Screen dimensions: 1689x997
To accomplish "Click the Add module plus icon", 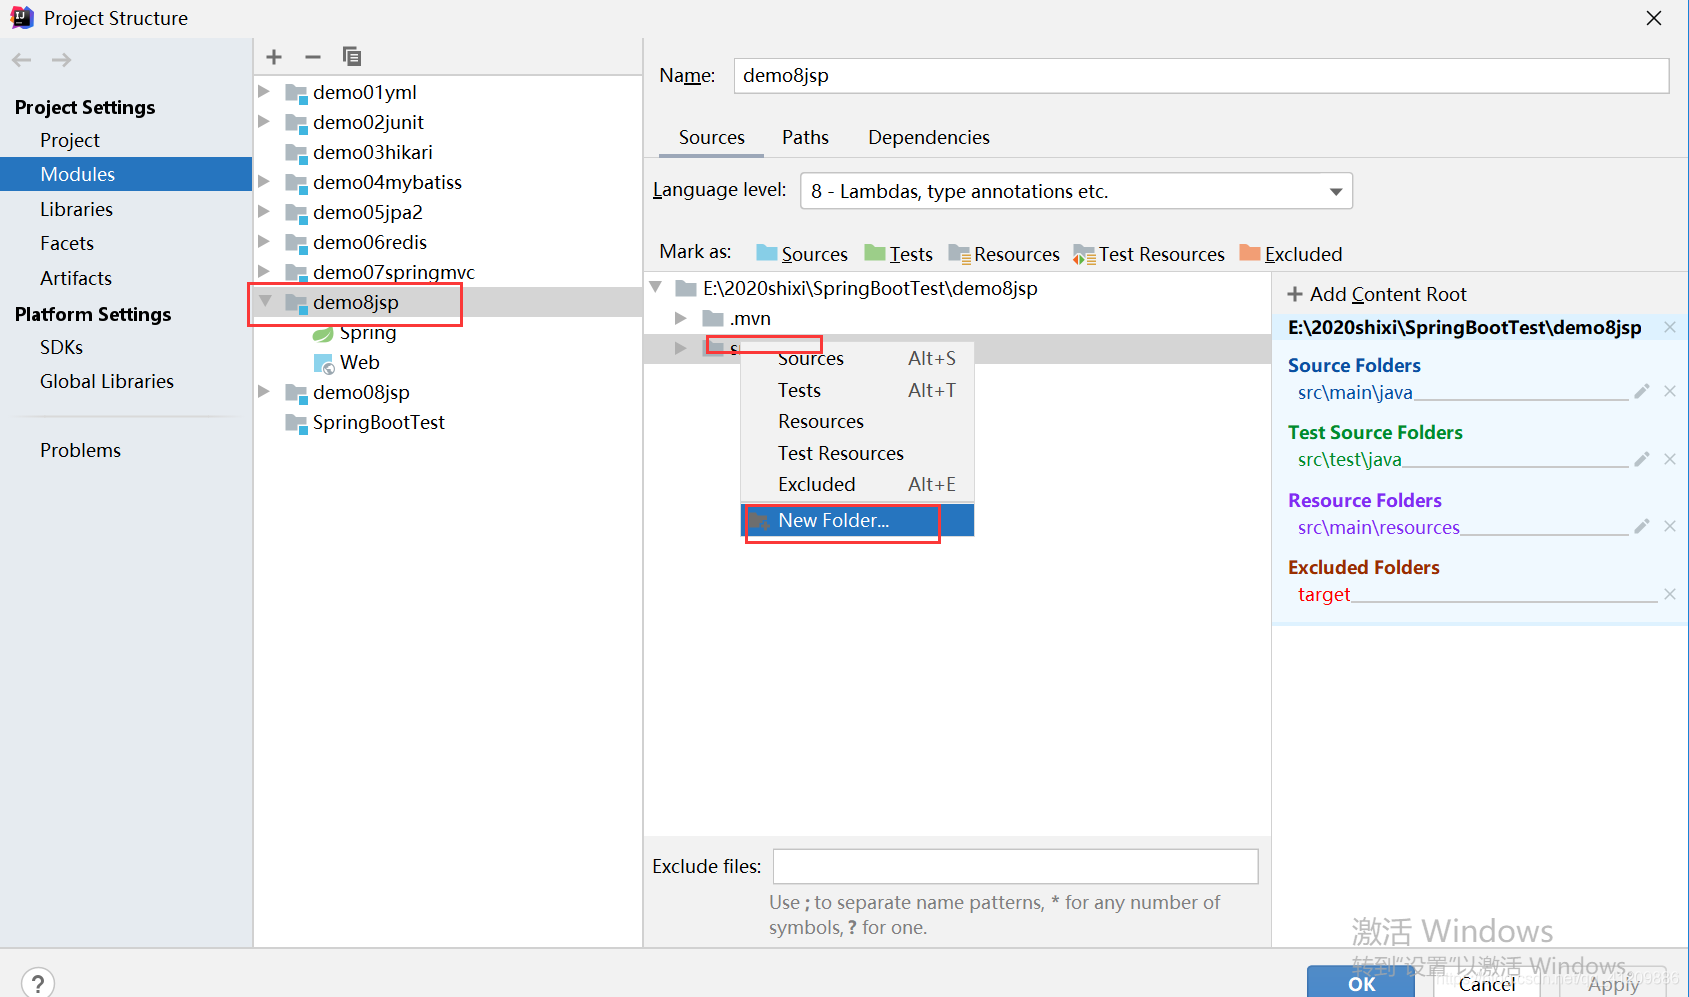I will [274, 57].
